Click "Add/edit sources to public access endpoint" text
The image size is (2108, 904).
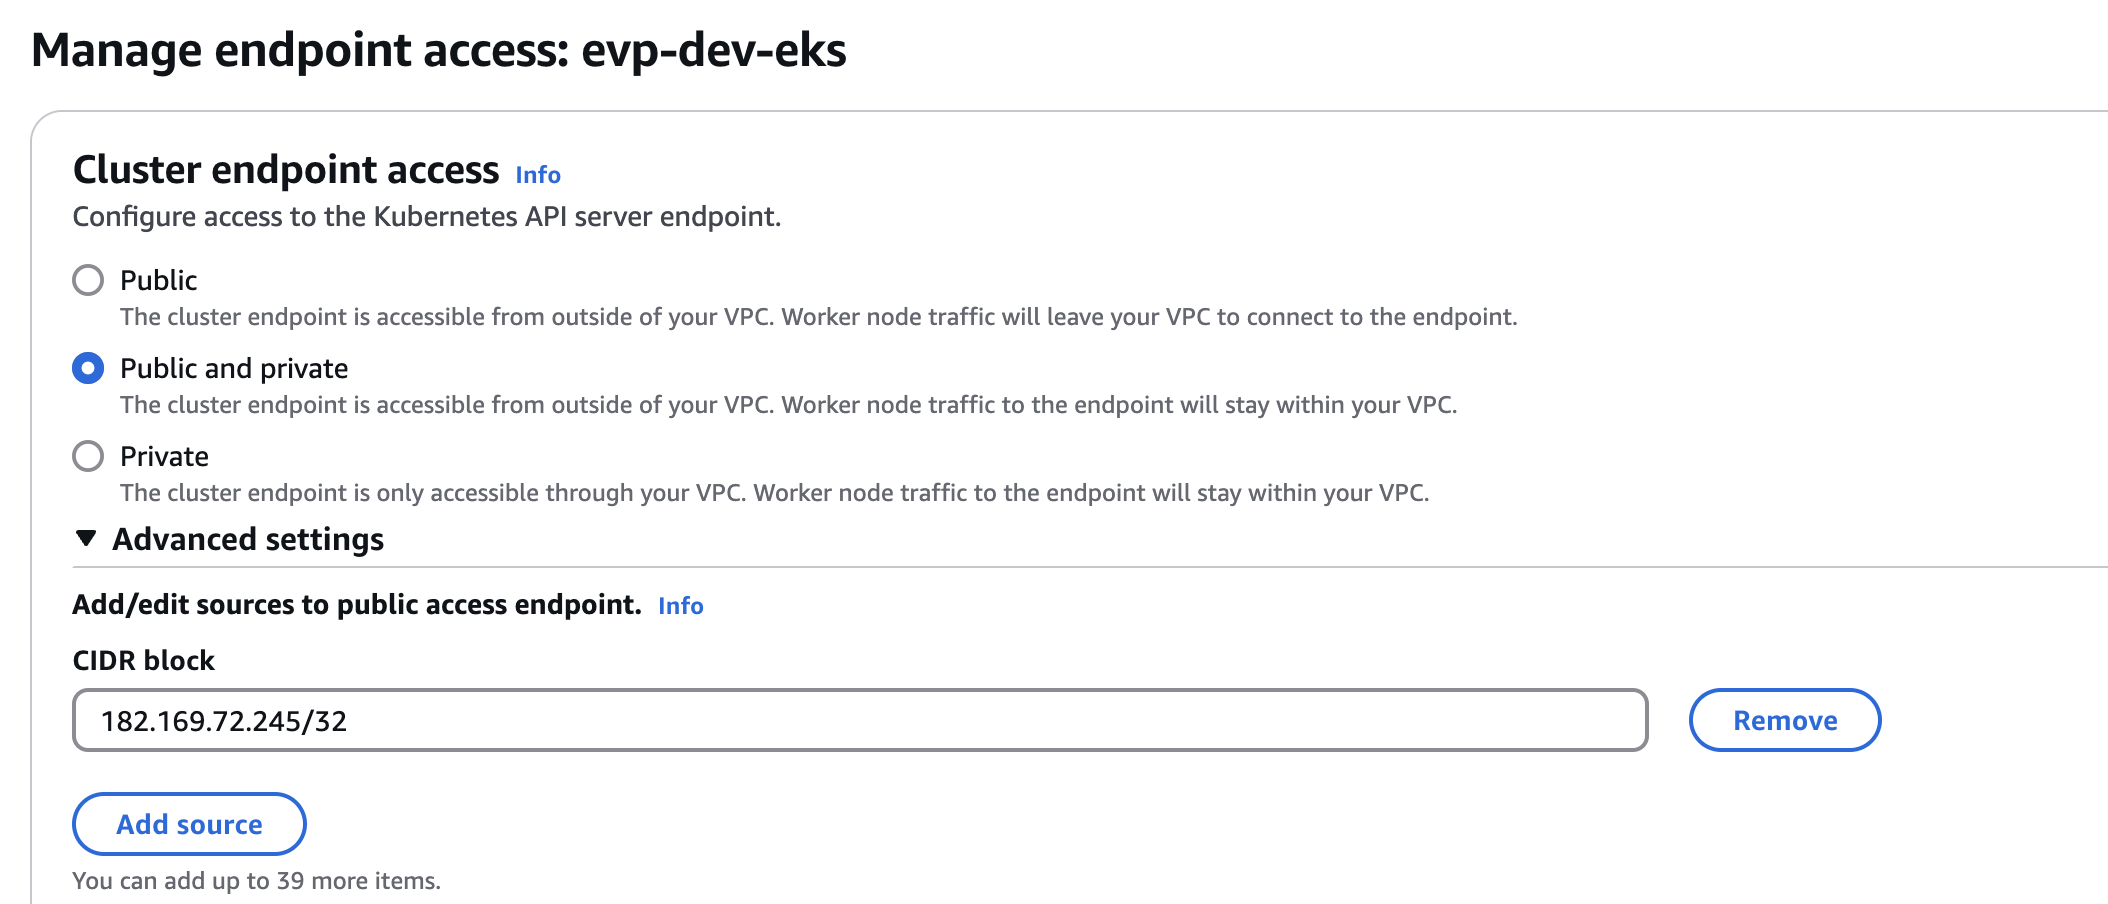[x=357, y=605]
